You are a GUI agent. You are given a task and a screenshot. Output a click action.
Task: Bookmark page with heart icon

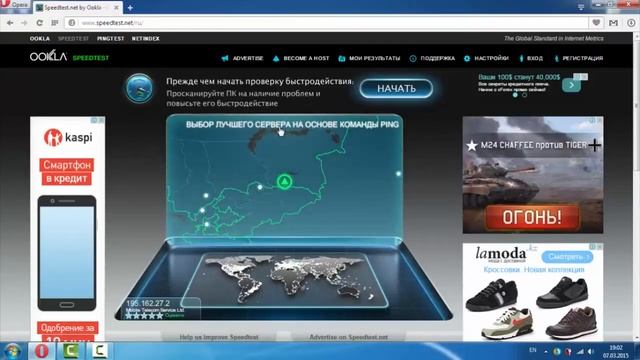596,23
